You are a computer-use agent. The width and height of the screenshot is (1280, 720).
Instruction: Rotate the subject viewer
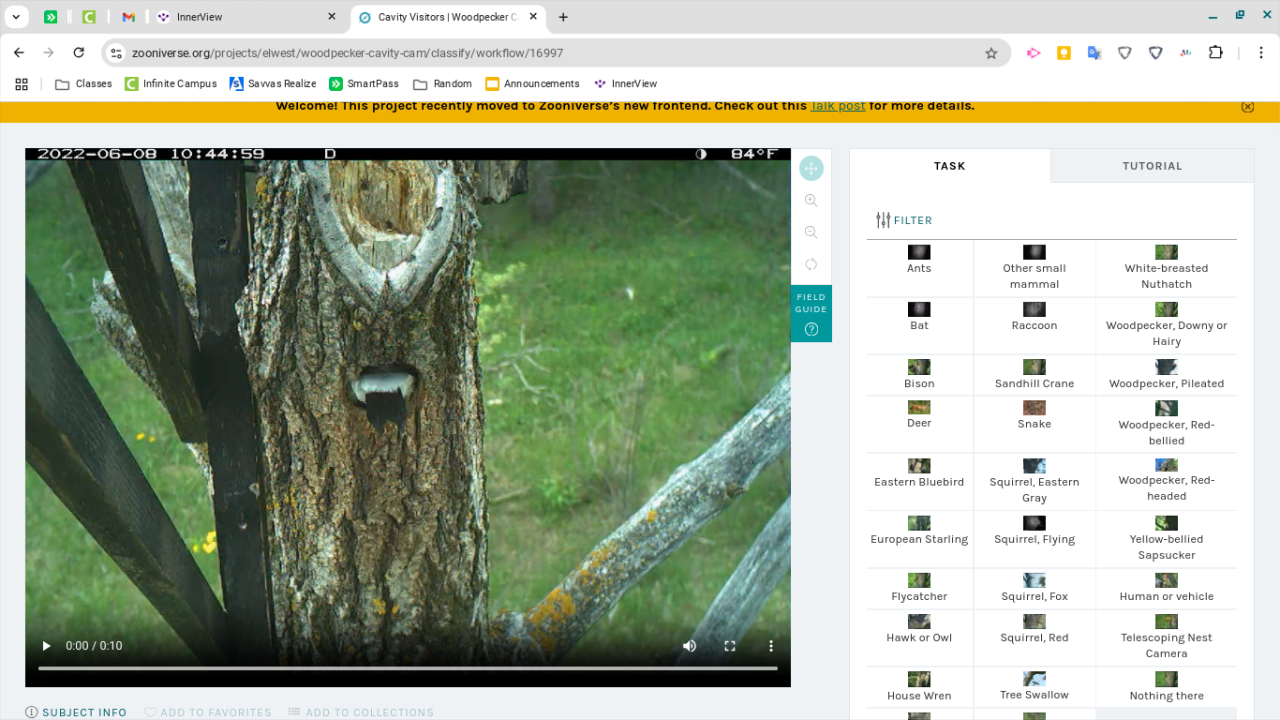811,264
